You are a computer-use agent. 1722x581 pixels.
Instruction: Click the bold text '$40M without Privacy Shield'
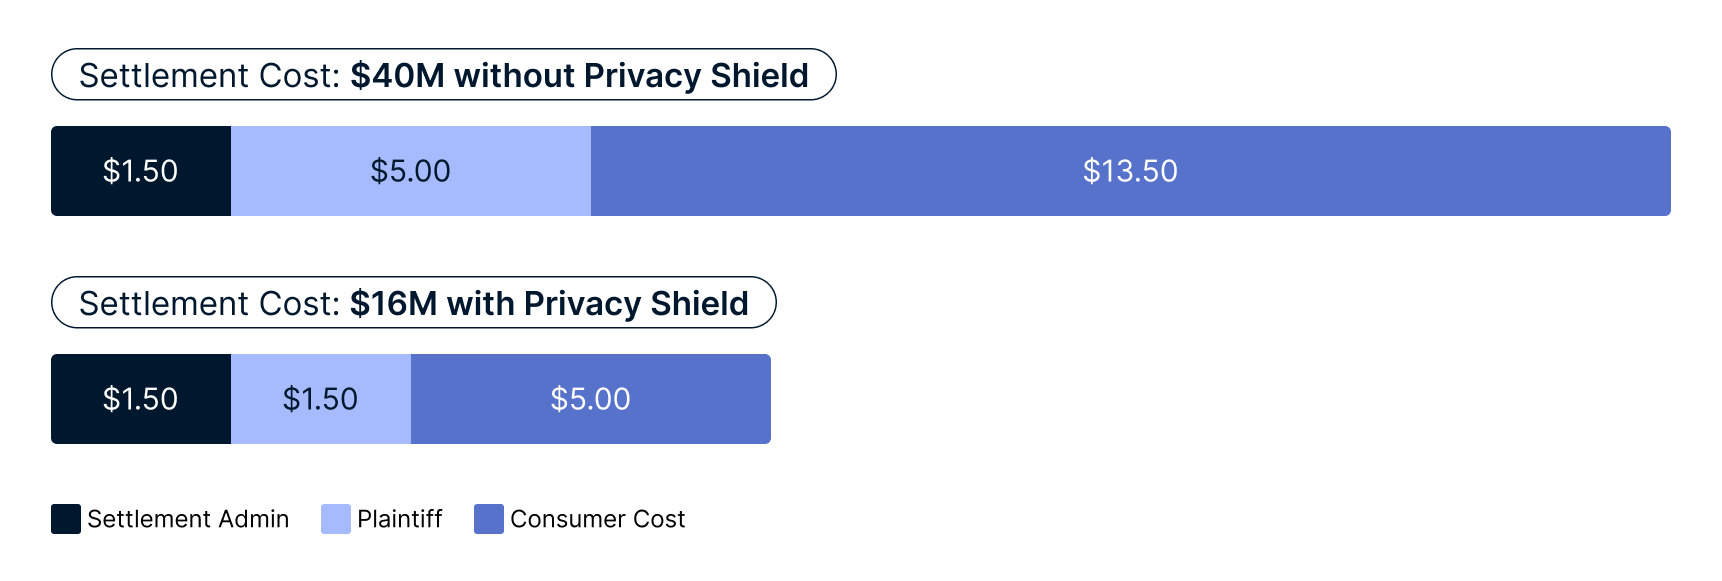point(580,75)
